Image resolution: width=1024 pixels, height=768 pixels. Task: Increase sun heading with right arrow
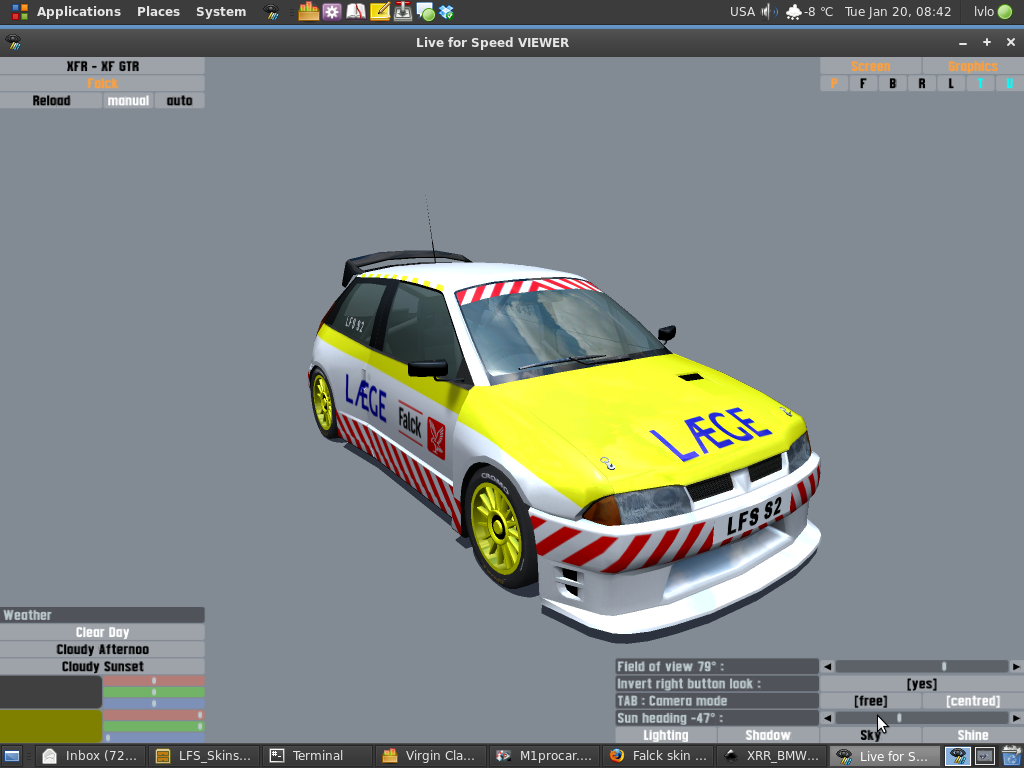tap(1016, 718)
